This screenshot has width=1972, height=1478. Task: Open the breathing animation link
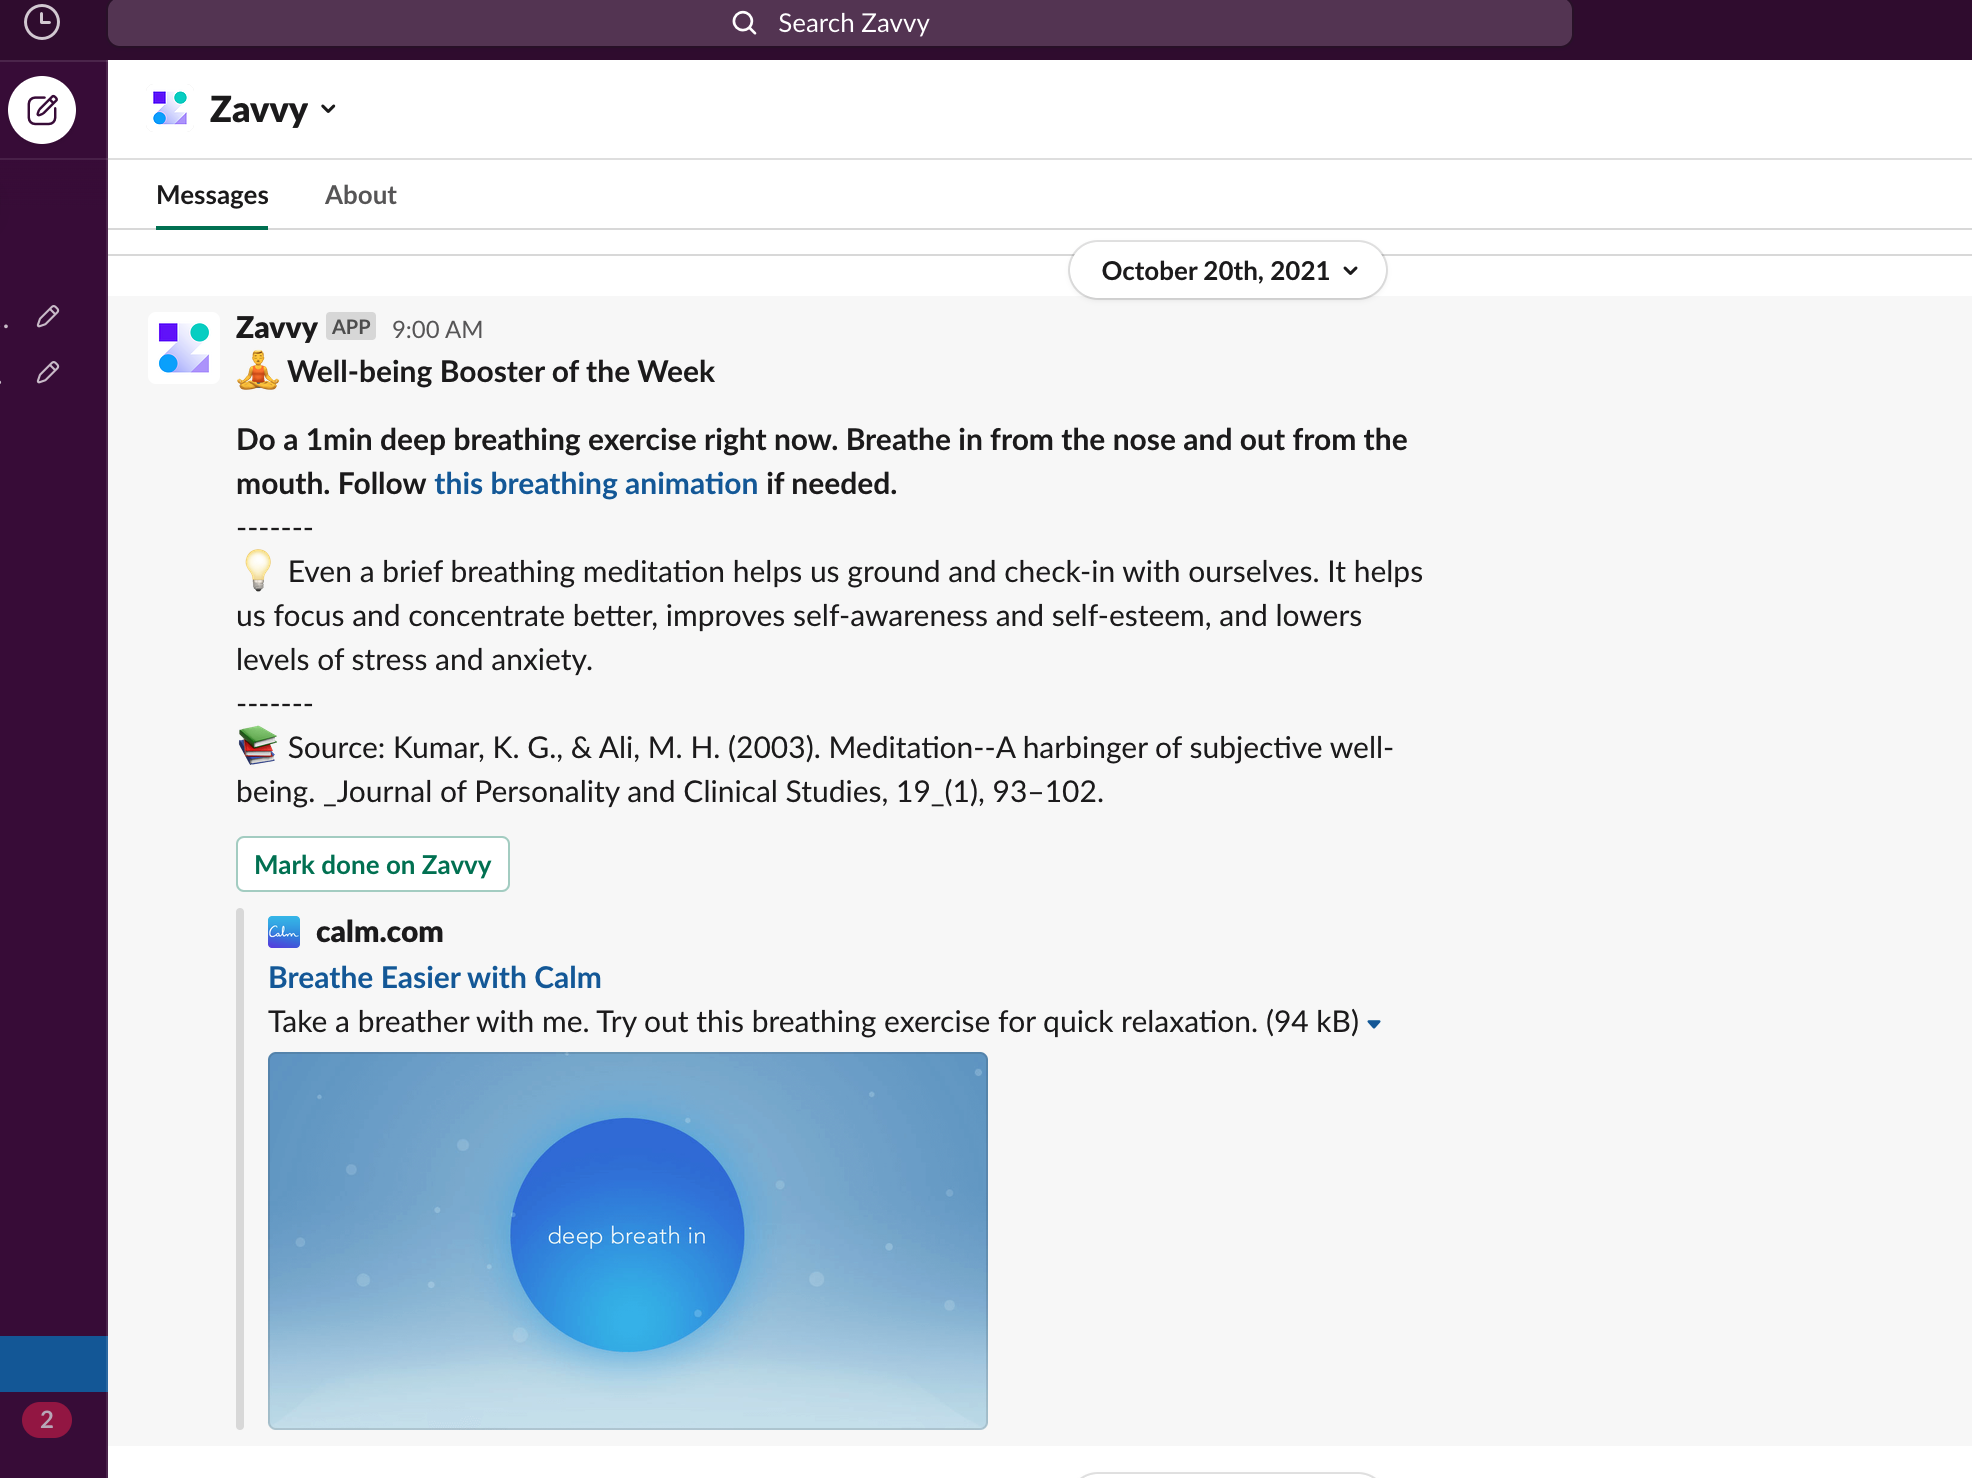pyautogui.click(x=595, y=483)
